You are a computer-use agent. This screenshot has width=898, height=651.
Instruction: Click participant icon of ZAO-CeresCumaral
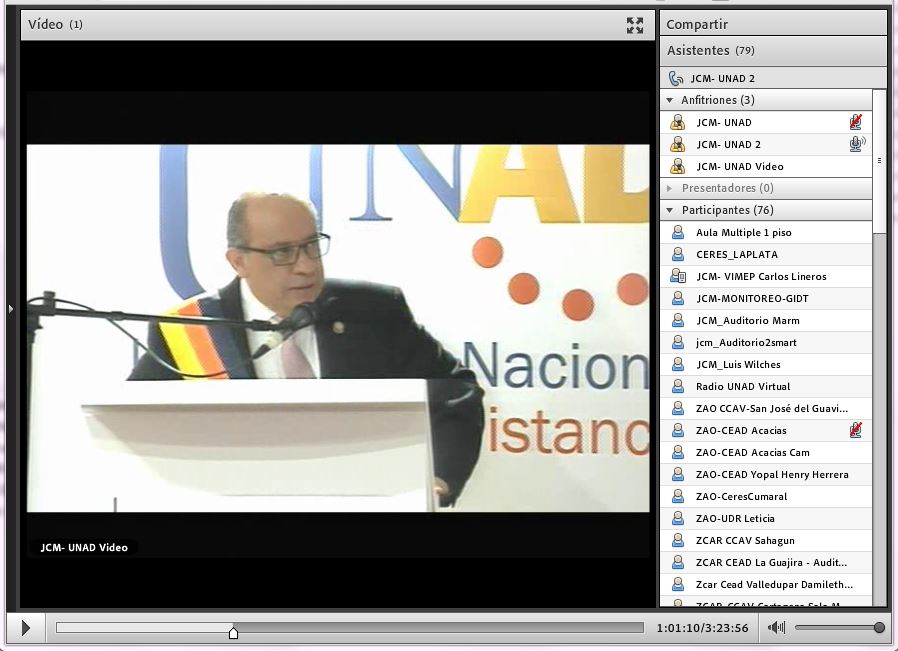click(x=678, y=496)
